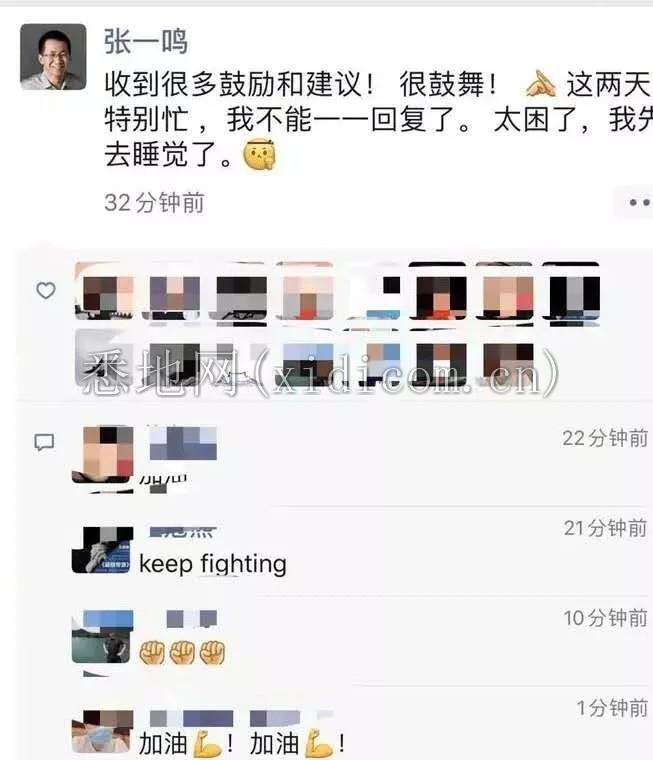Select the 加油 comment posted 1分钟前
Screen dimensions: 653x760
(242, 744)
